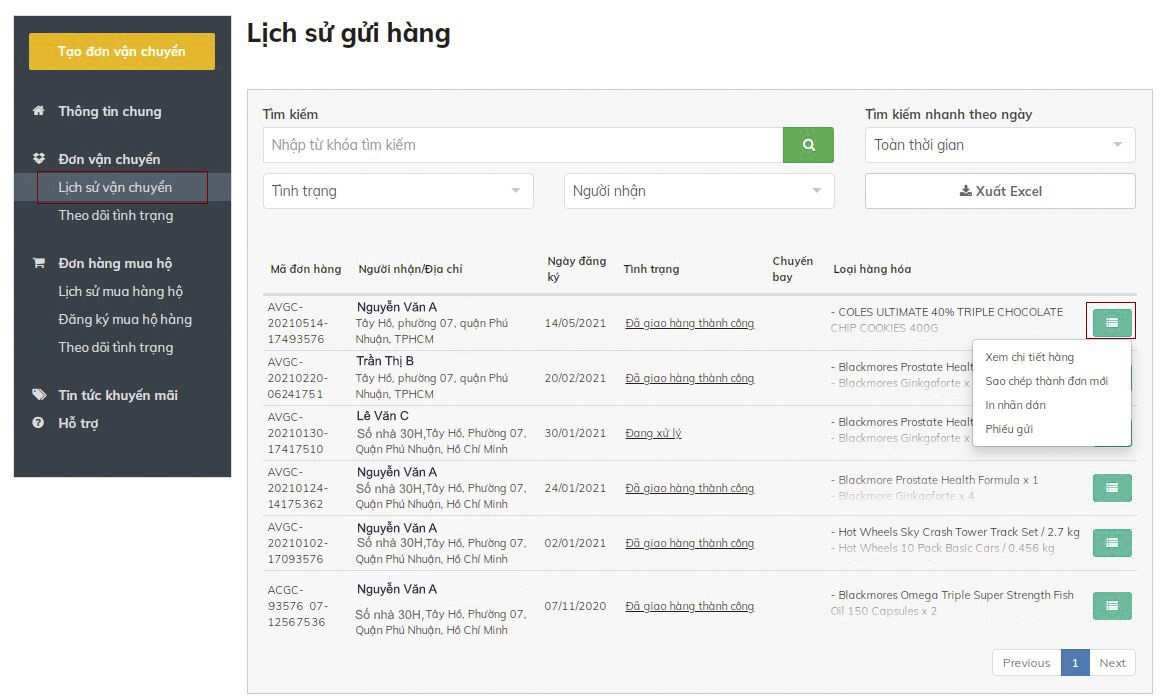Open action menu for order dated 07/11/2020
This screenshot has width=1176, height=697.
point(1111,606)
